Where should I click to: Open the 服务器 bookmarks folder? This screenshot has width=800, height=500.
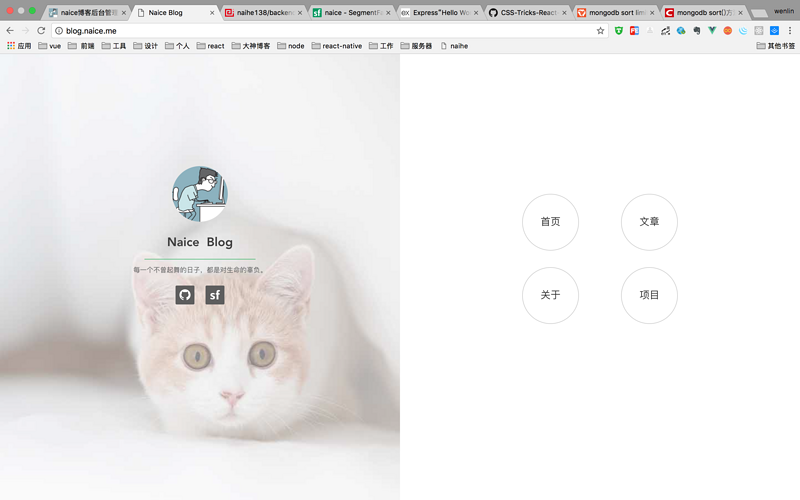416,46
